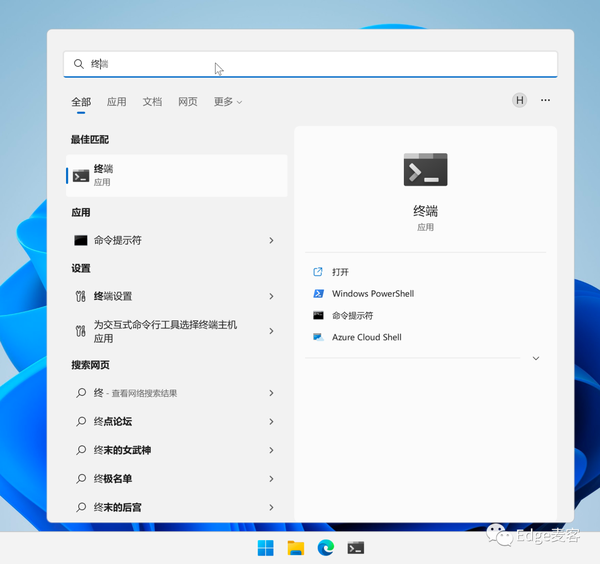Click 打开 to launch the terminal
The image size is (600, 564).
[x=340, y=272]
